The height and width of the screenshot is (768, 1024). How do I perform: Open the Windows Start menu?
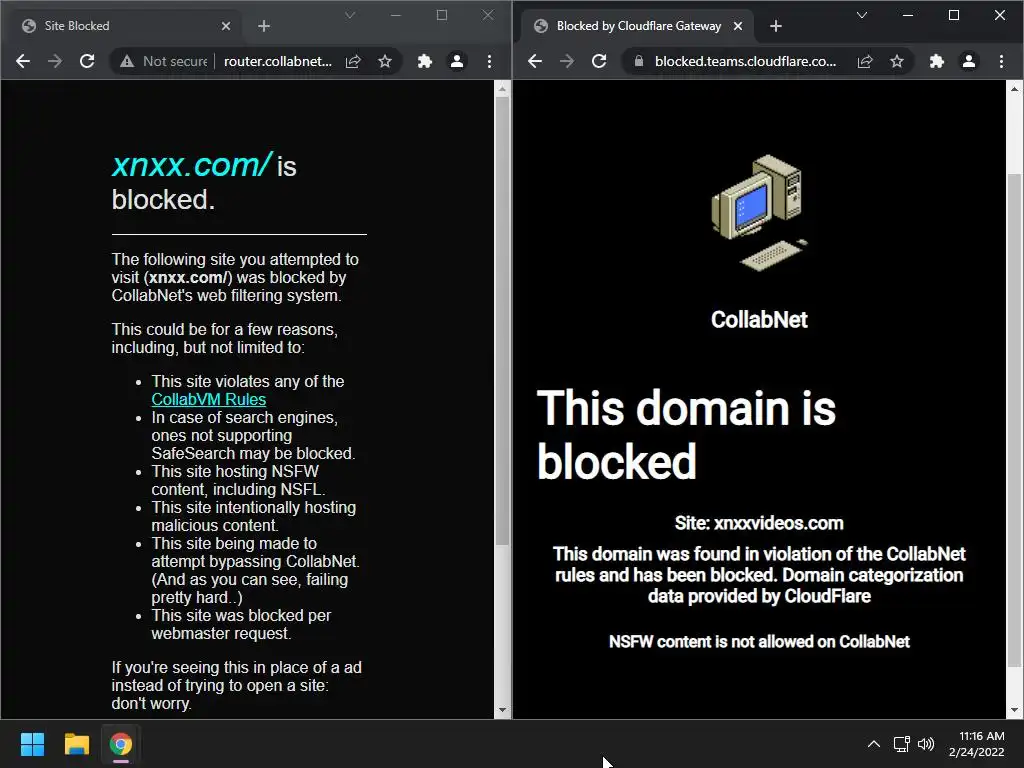[x=32, y=744]
